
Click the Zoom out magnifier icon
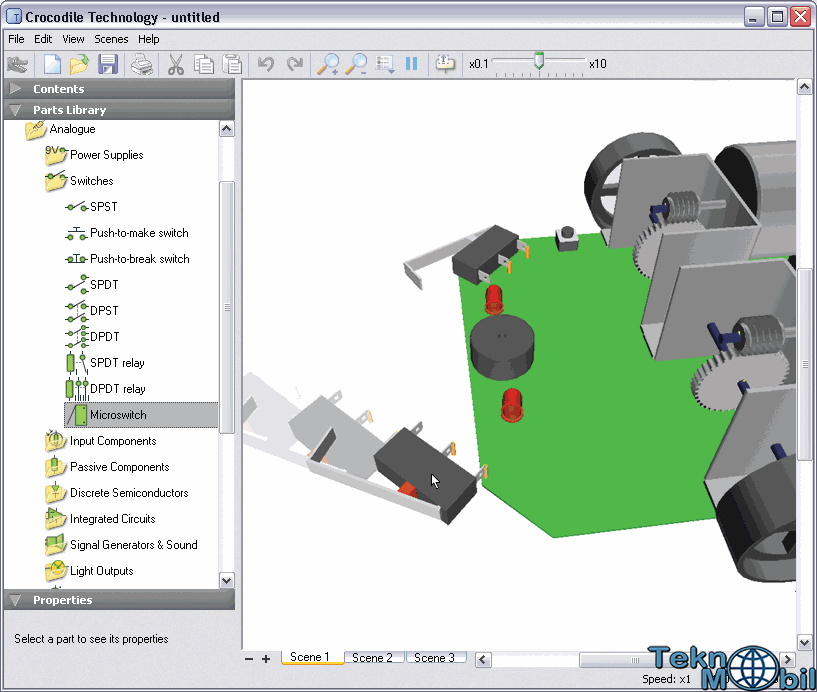tap(356, 64)
